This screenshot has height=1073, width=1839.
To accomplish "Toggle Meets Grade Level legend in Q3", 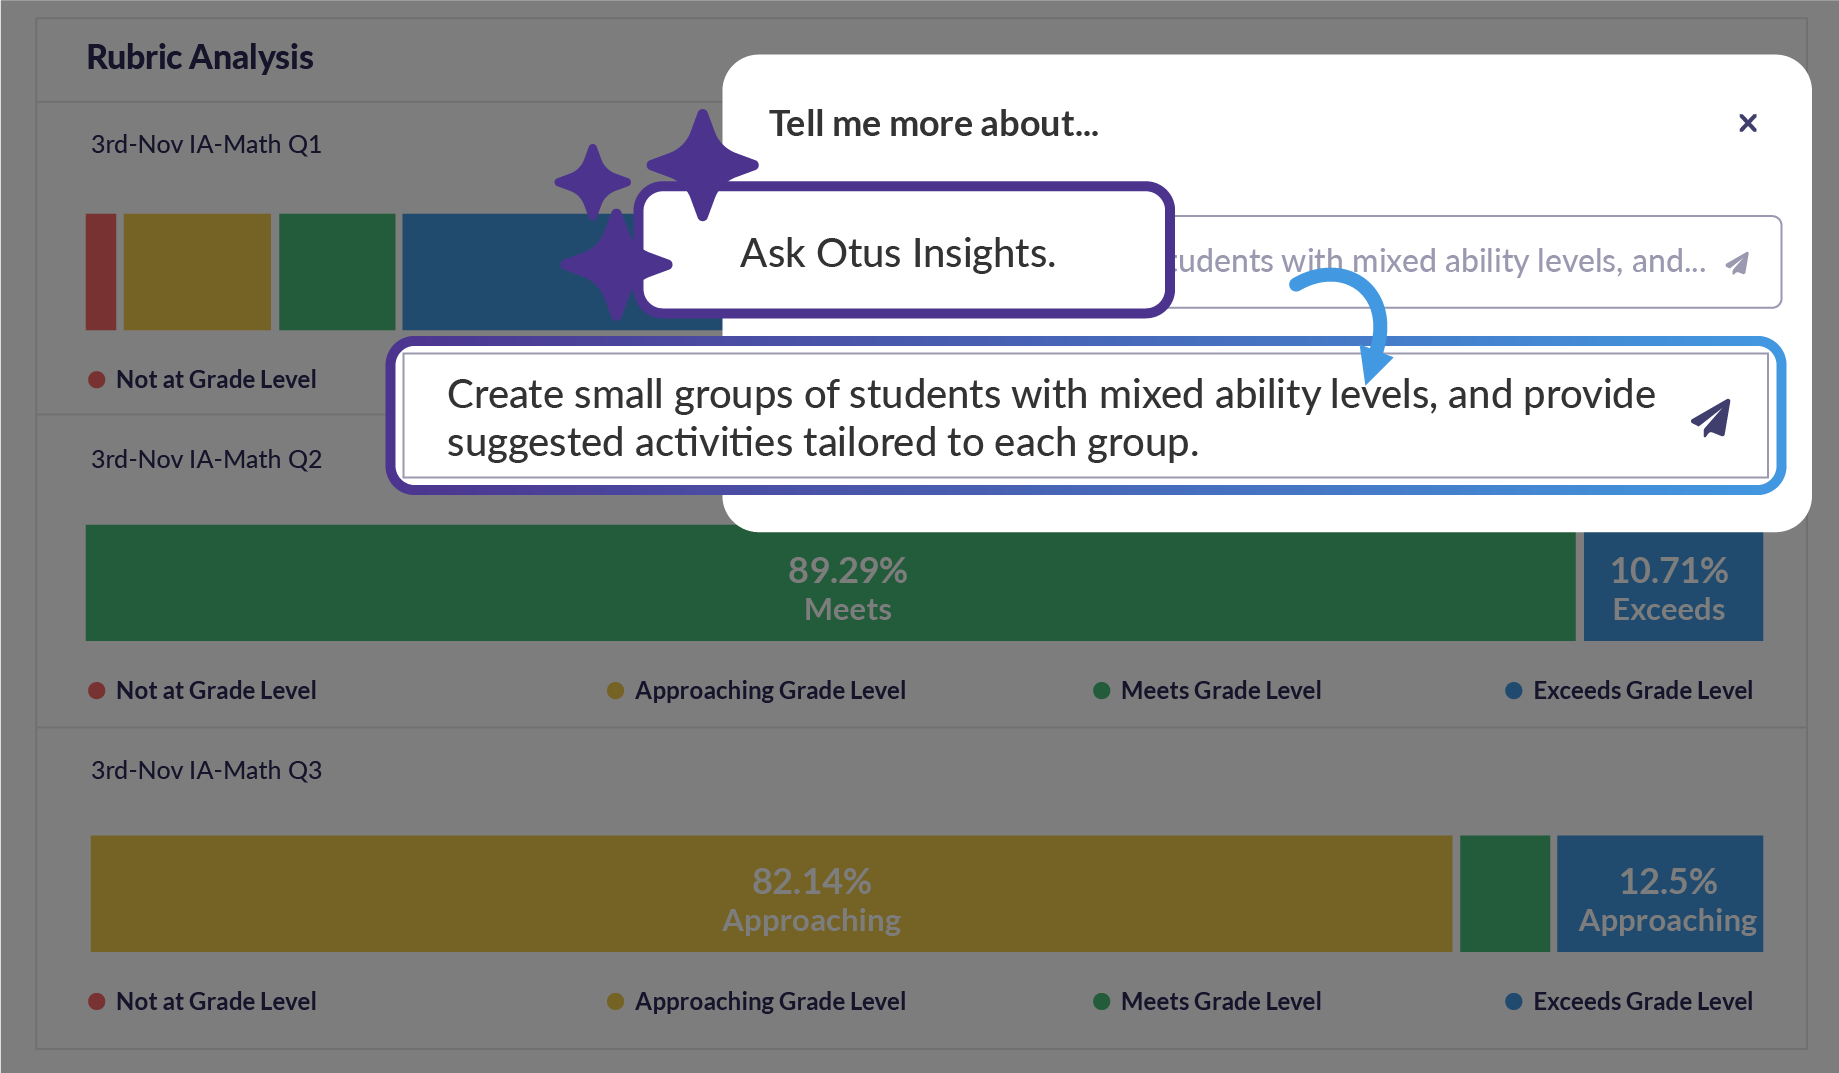I will pyautogui.click(x=1208, y=1002).
